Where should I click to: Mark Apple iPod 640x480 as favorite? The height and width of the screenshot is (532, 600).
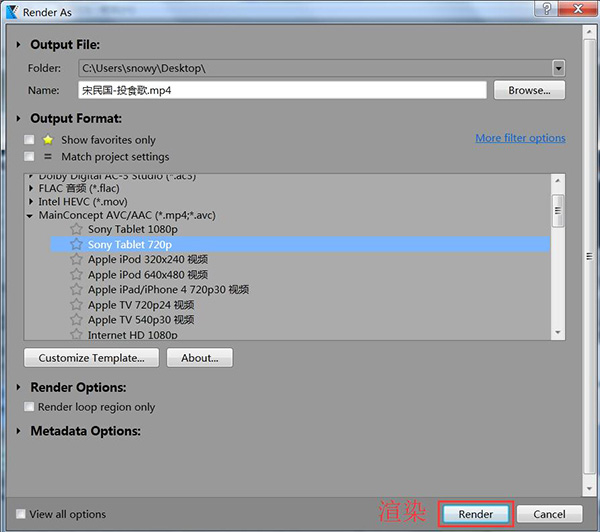(x=76, y=274)
